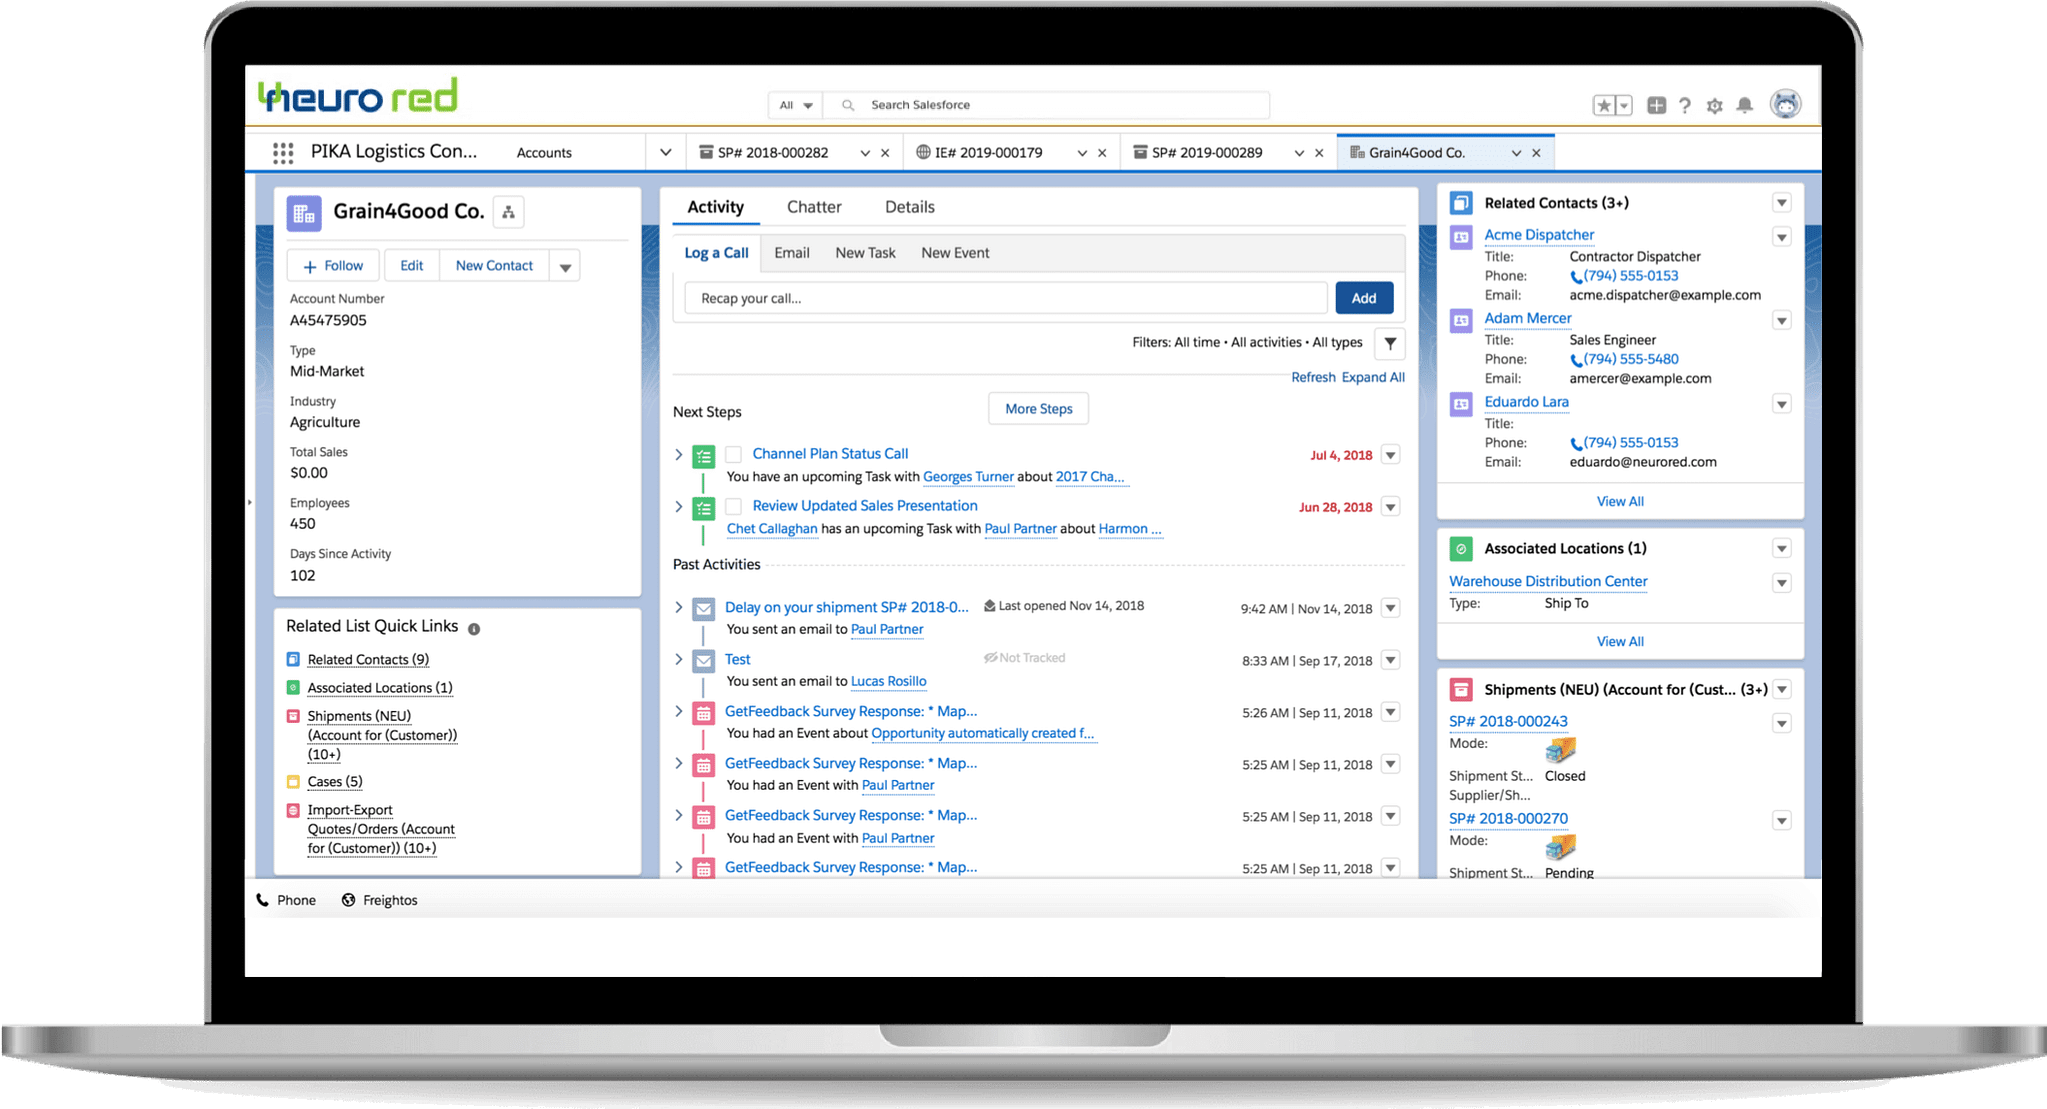Expand the Review Updated Sales Presentation row chevron

[x=679, y=507]
